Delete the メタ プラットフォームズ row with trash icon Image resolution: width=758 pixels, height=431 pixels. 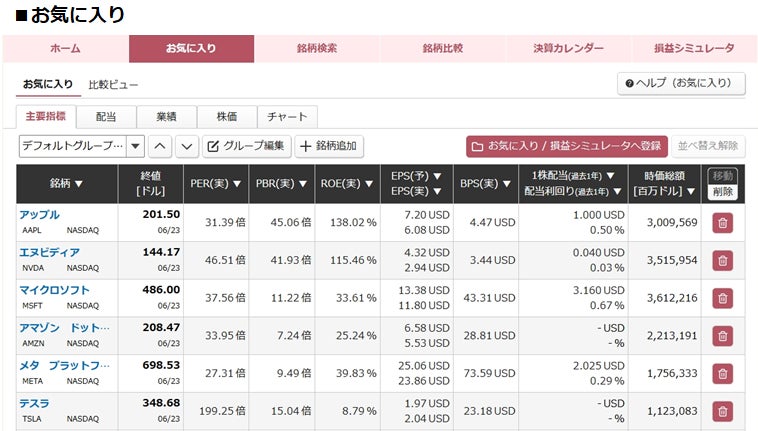722,374
